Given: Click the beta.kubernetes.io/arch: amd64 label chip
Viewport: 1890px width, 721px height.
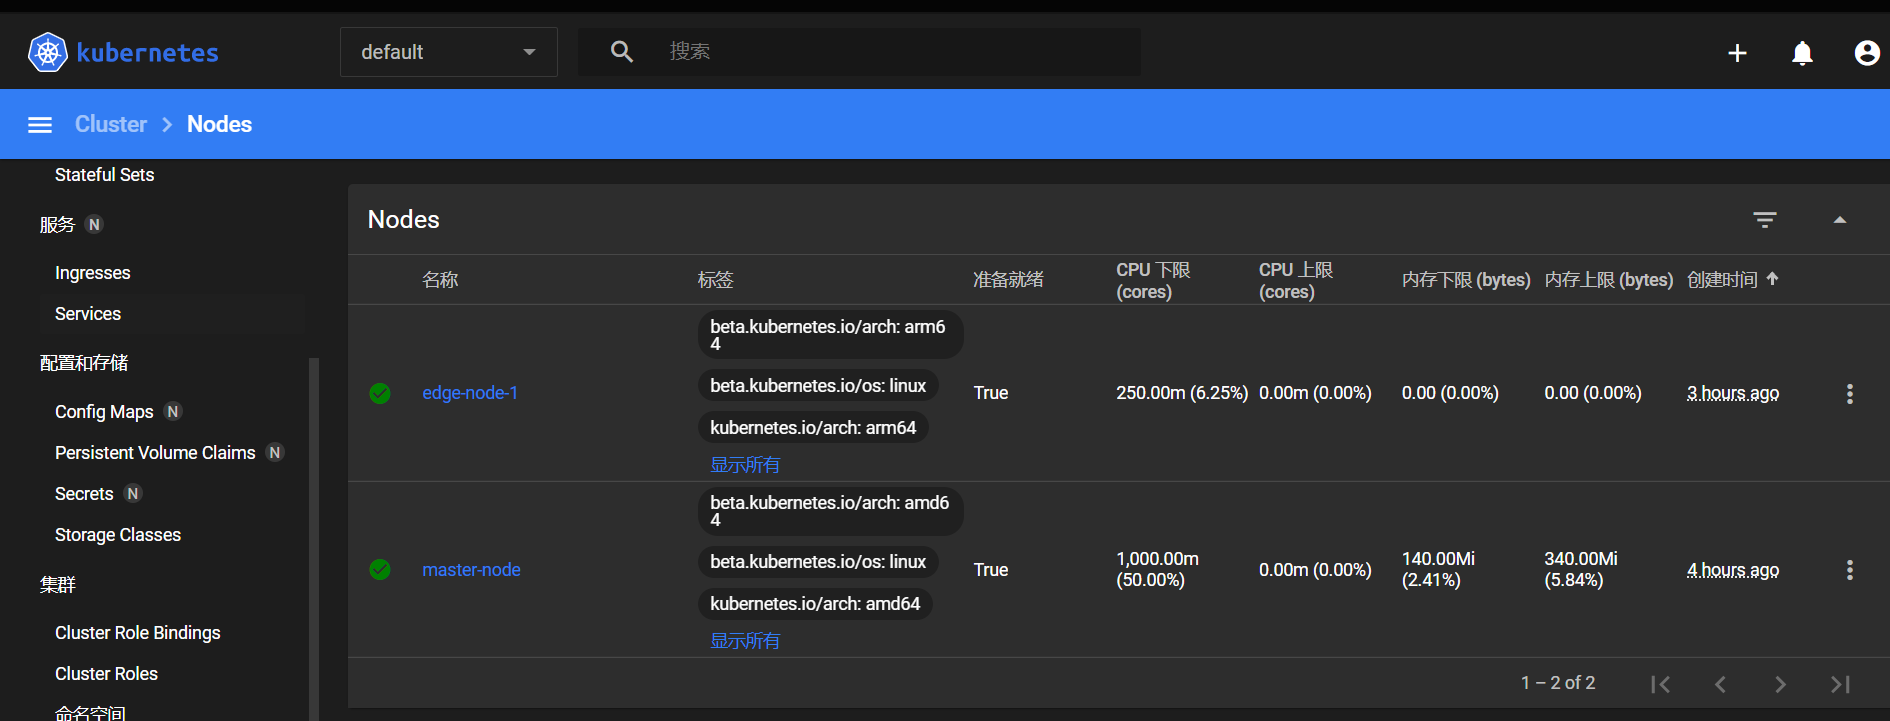Looking at the screenshot, I should tap(830, 511).
